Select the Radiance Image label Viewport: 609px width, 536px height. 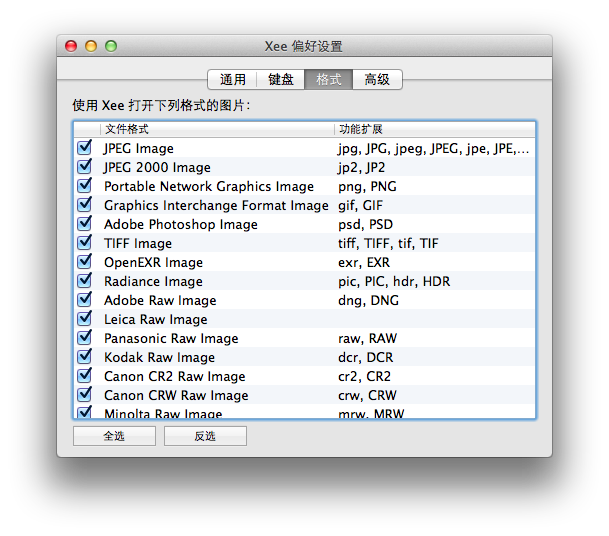pyautogui.click(x=153, y=282)
